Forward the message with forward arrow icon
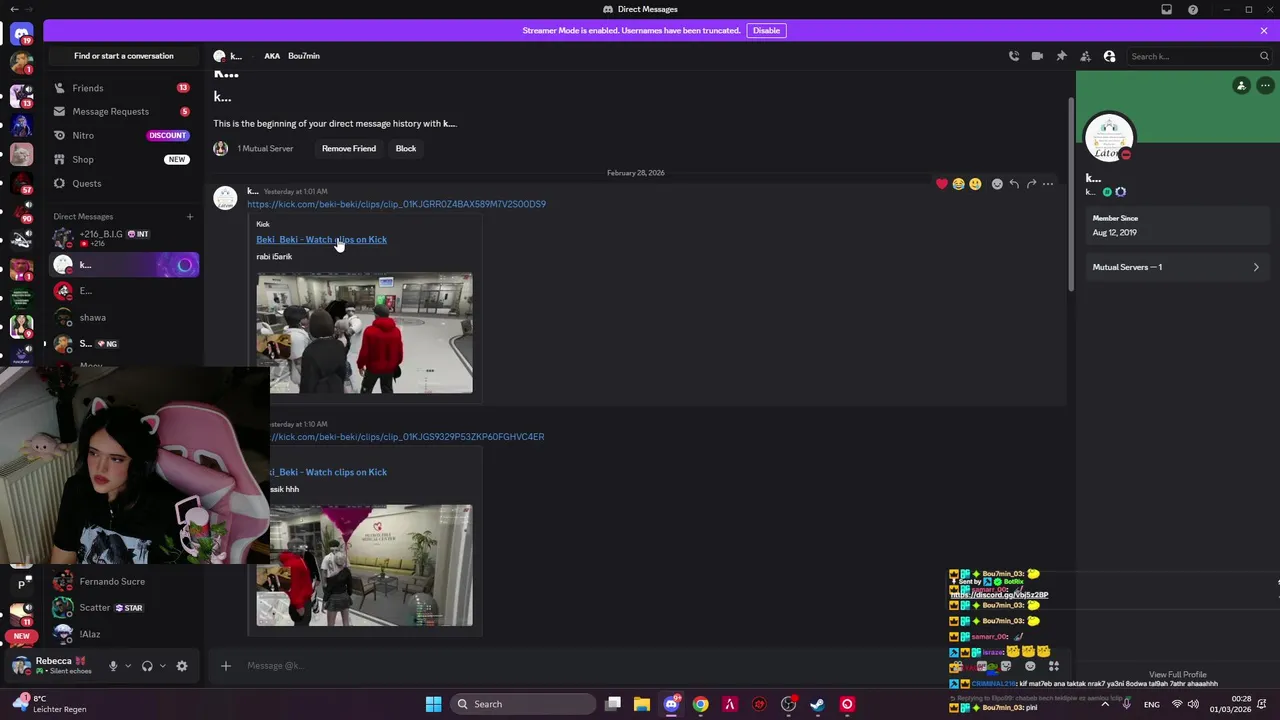This screenshot has height=720, width=1280. (x=1031, y=184)
